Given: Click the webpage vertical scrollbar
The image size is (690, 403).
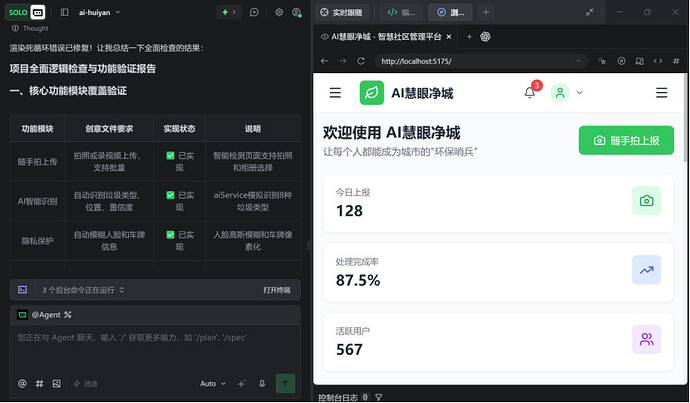Looking at the screenshot, I should pyautogui.click(x=685, y=118).
